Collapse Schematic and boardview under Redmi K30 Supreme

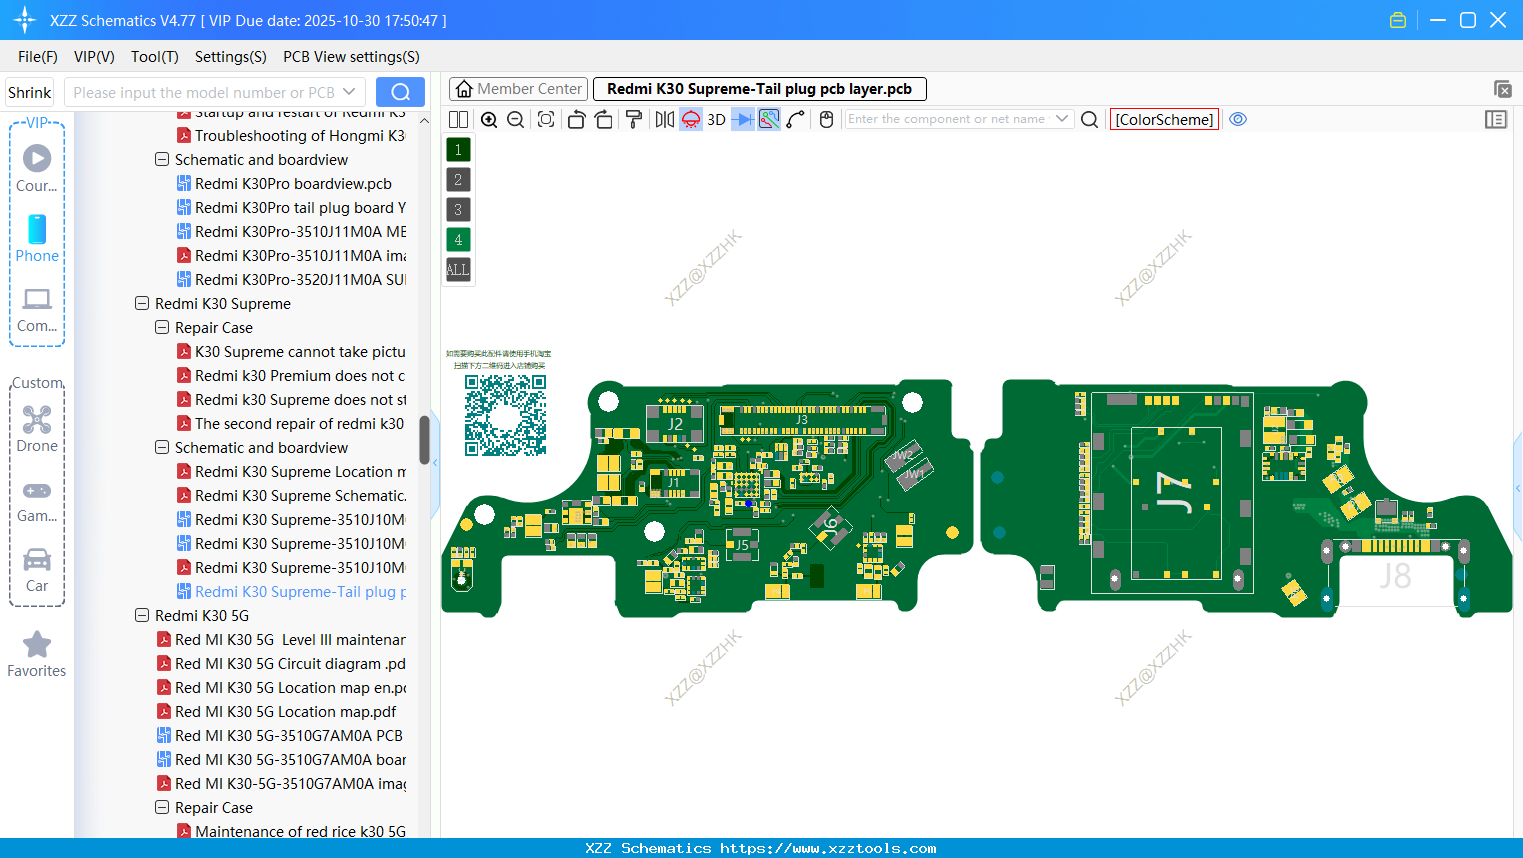162,447
